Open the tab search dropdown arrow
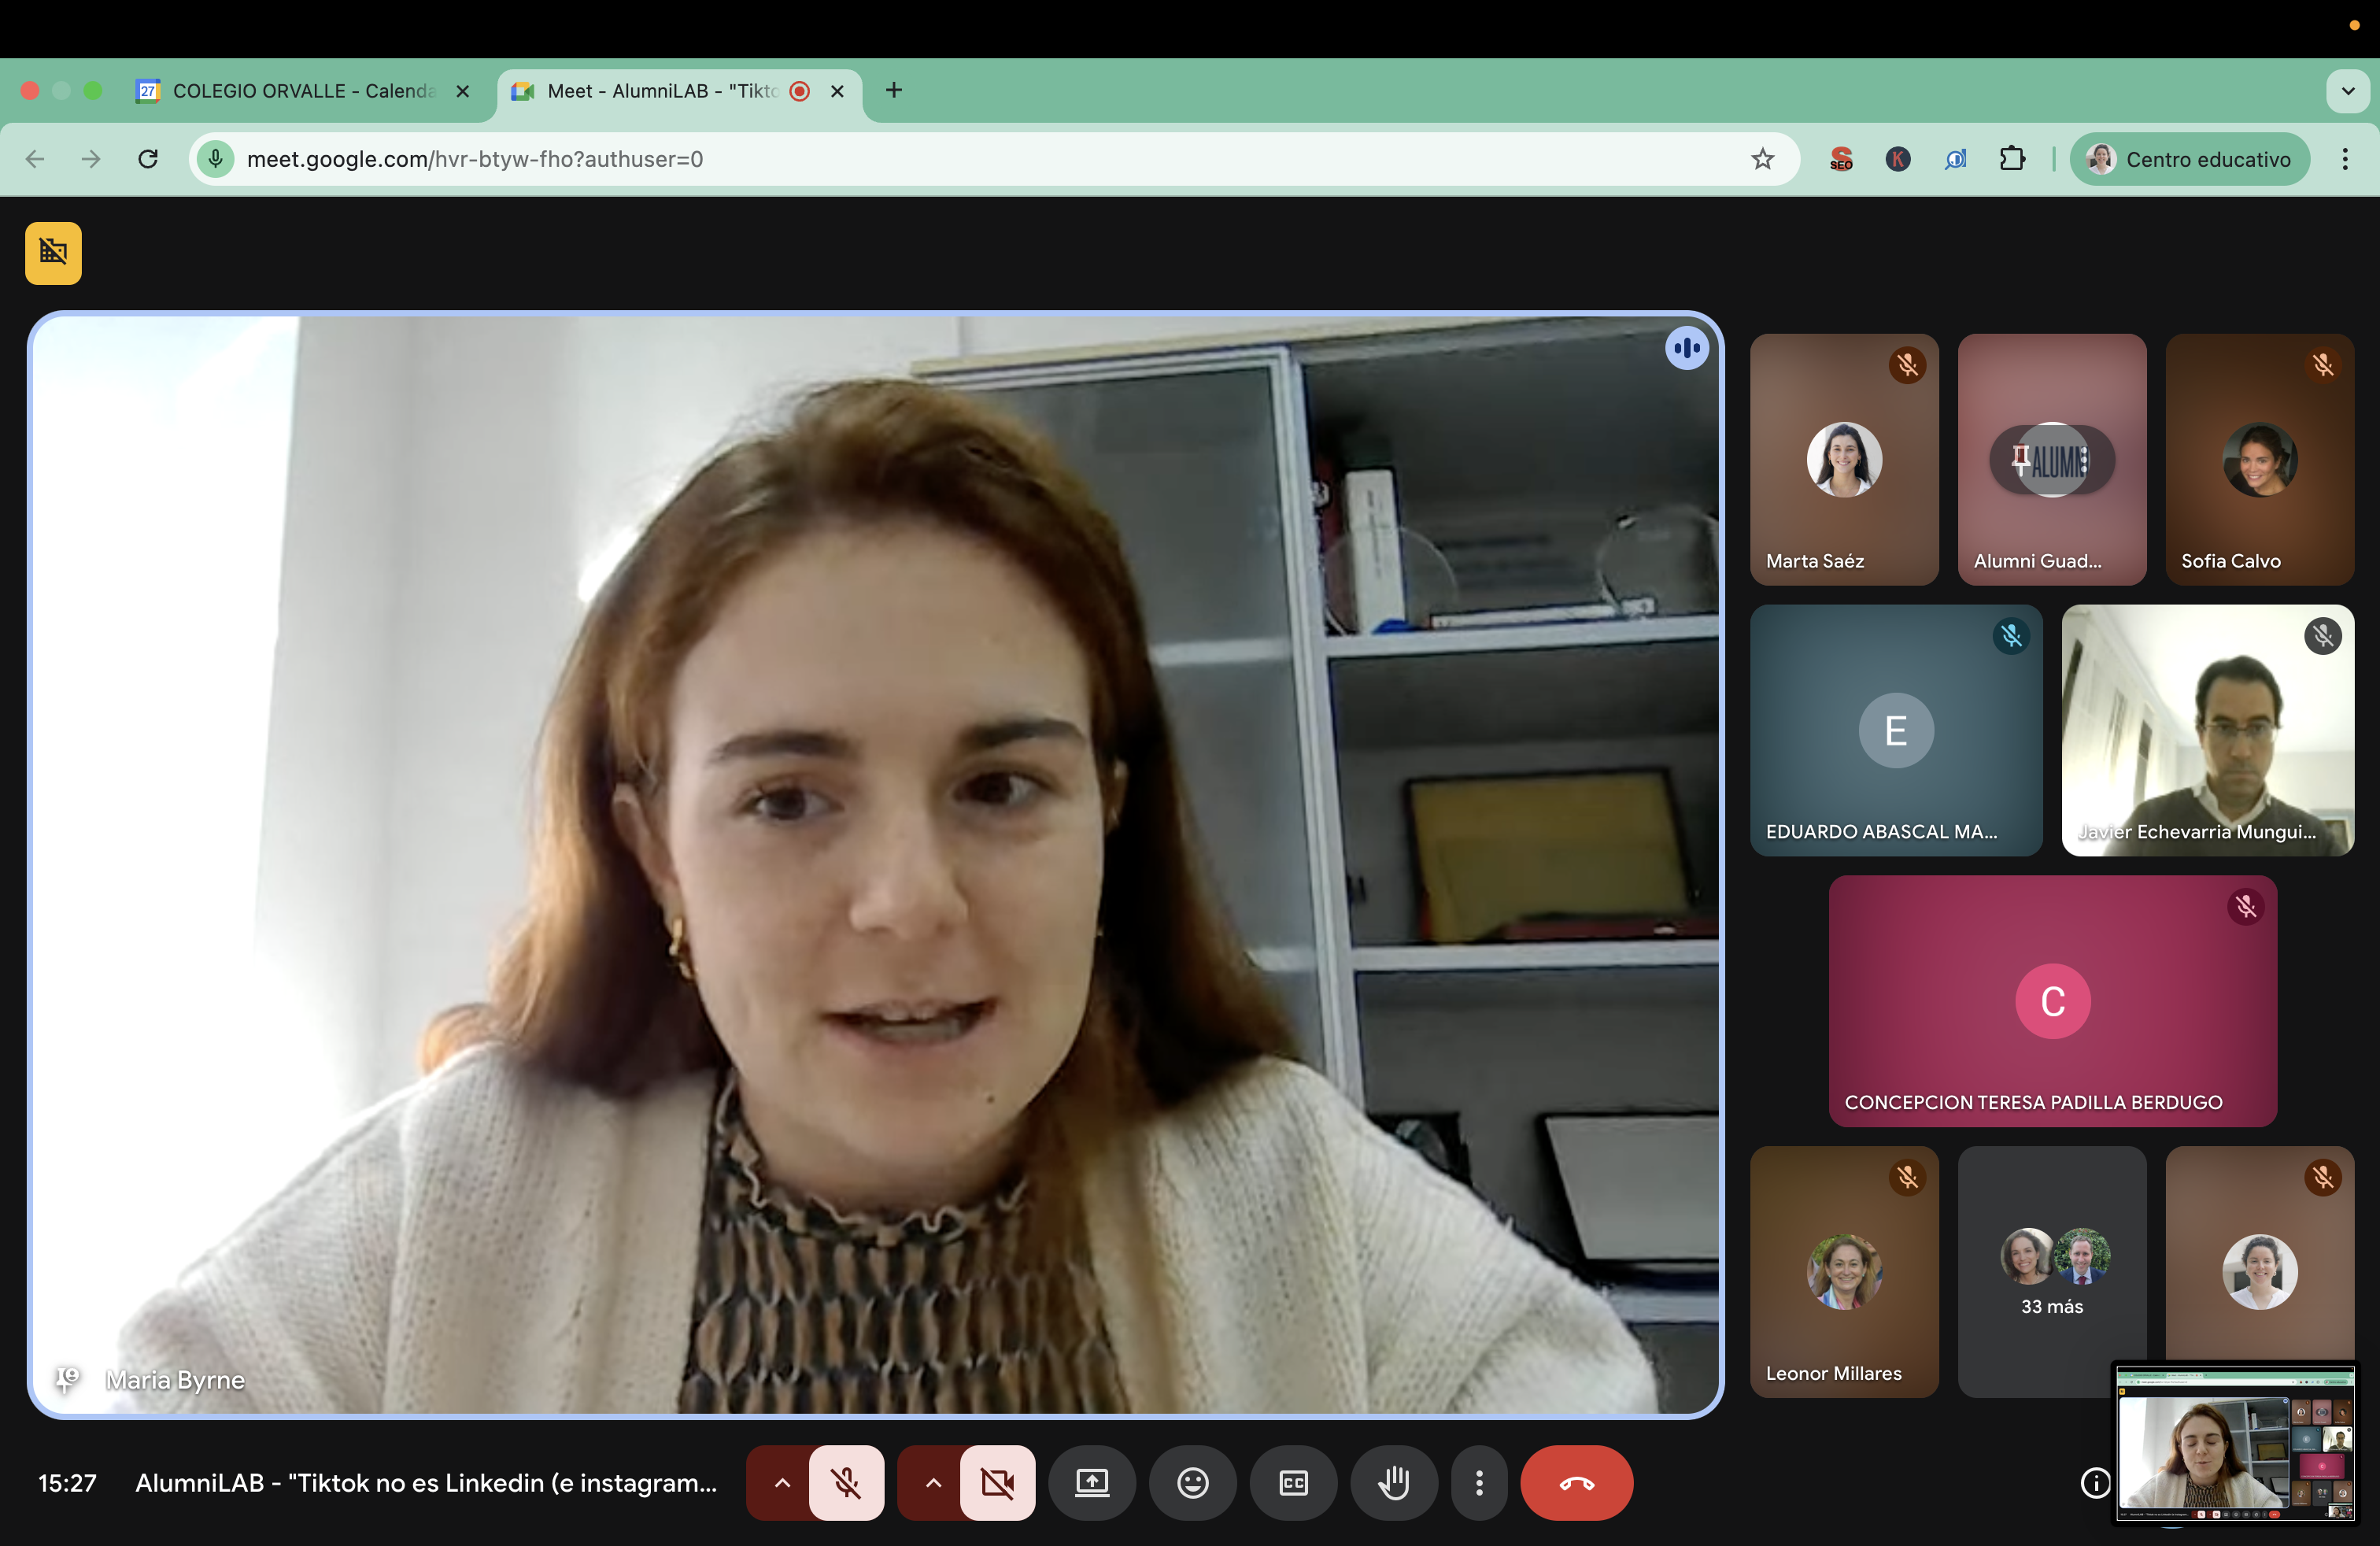This screenshot has height=1546, width=2380. (x=2347, y=91)
